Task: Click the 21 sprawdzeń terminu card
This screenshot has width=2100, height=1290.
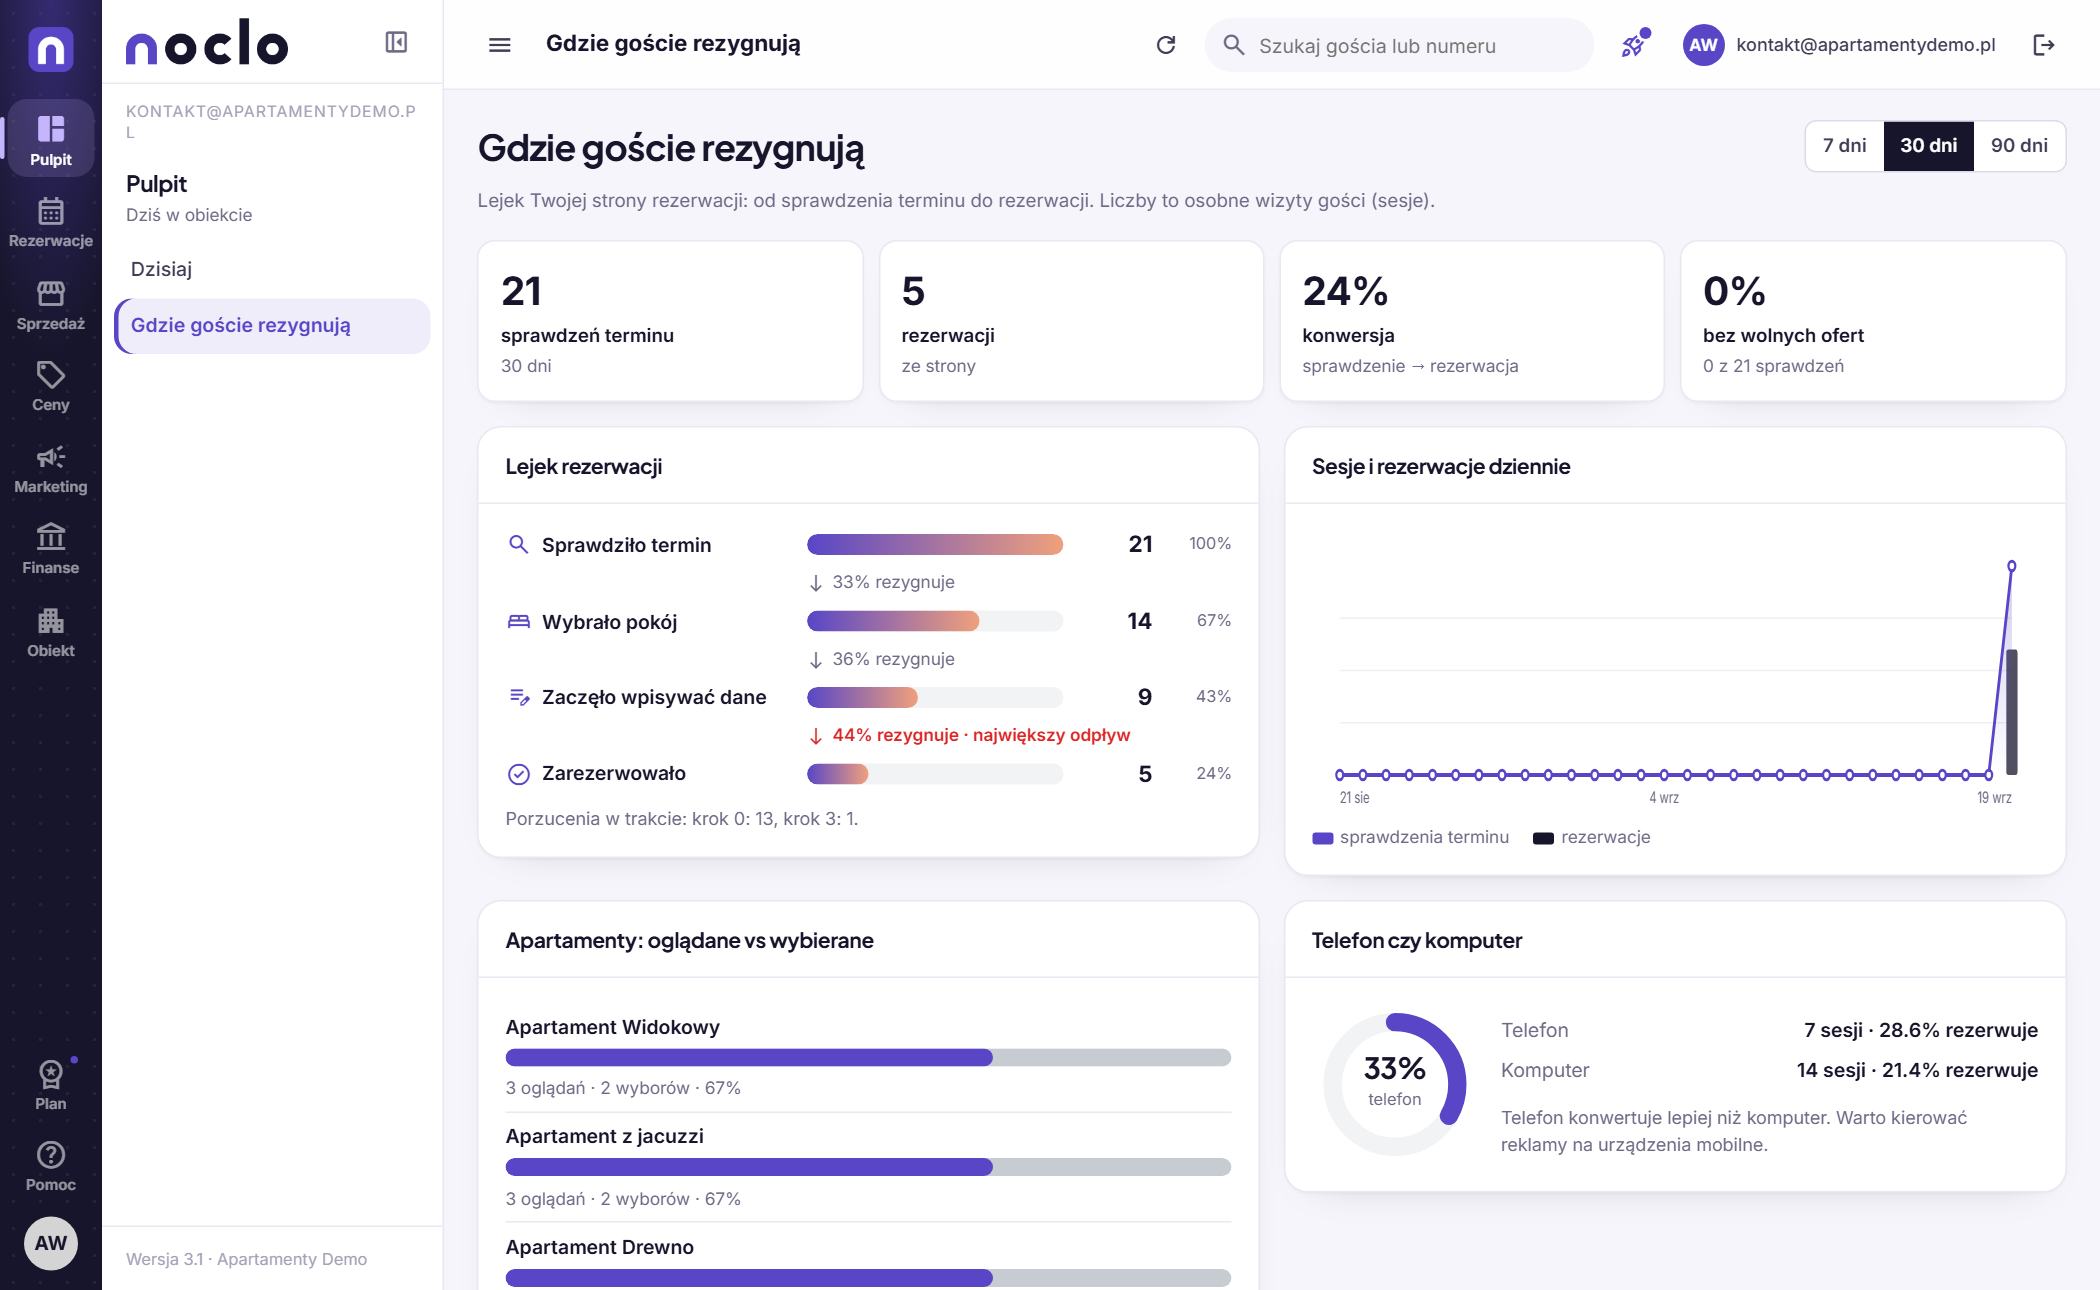Action: [x=670, y=321]
